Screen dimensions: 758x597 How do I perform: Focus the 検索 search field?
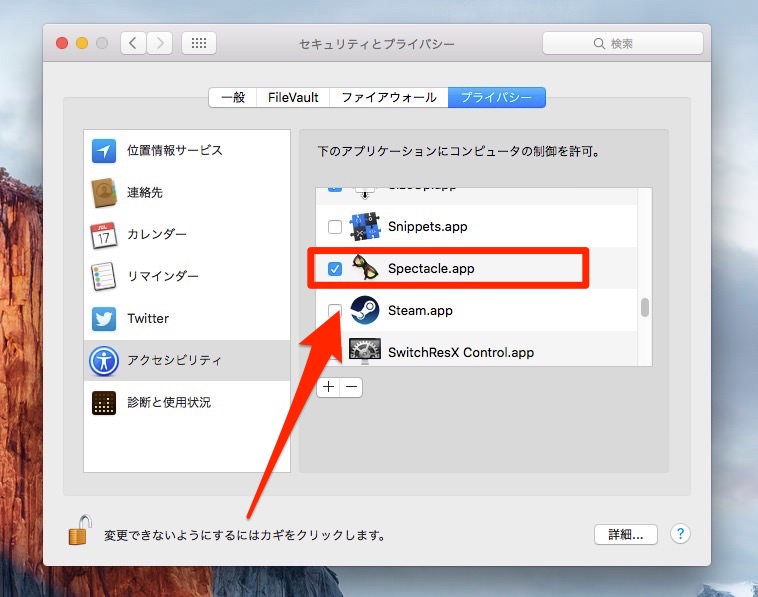623,44
